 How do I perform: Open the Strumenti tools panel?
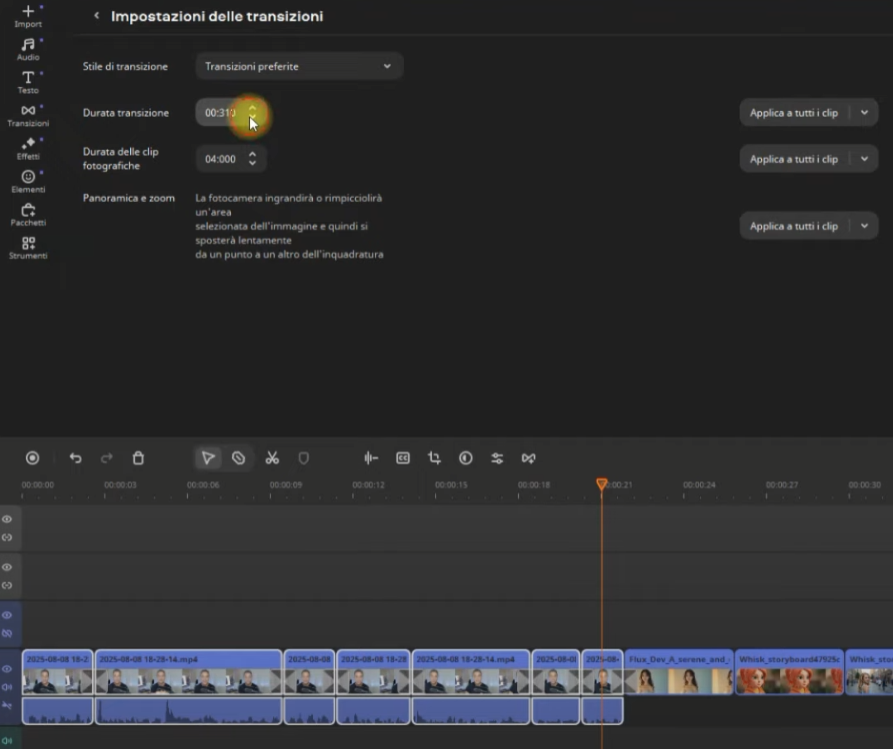pyautogui.click(x=28, y=247)
